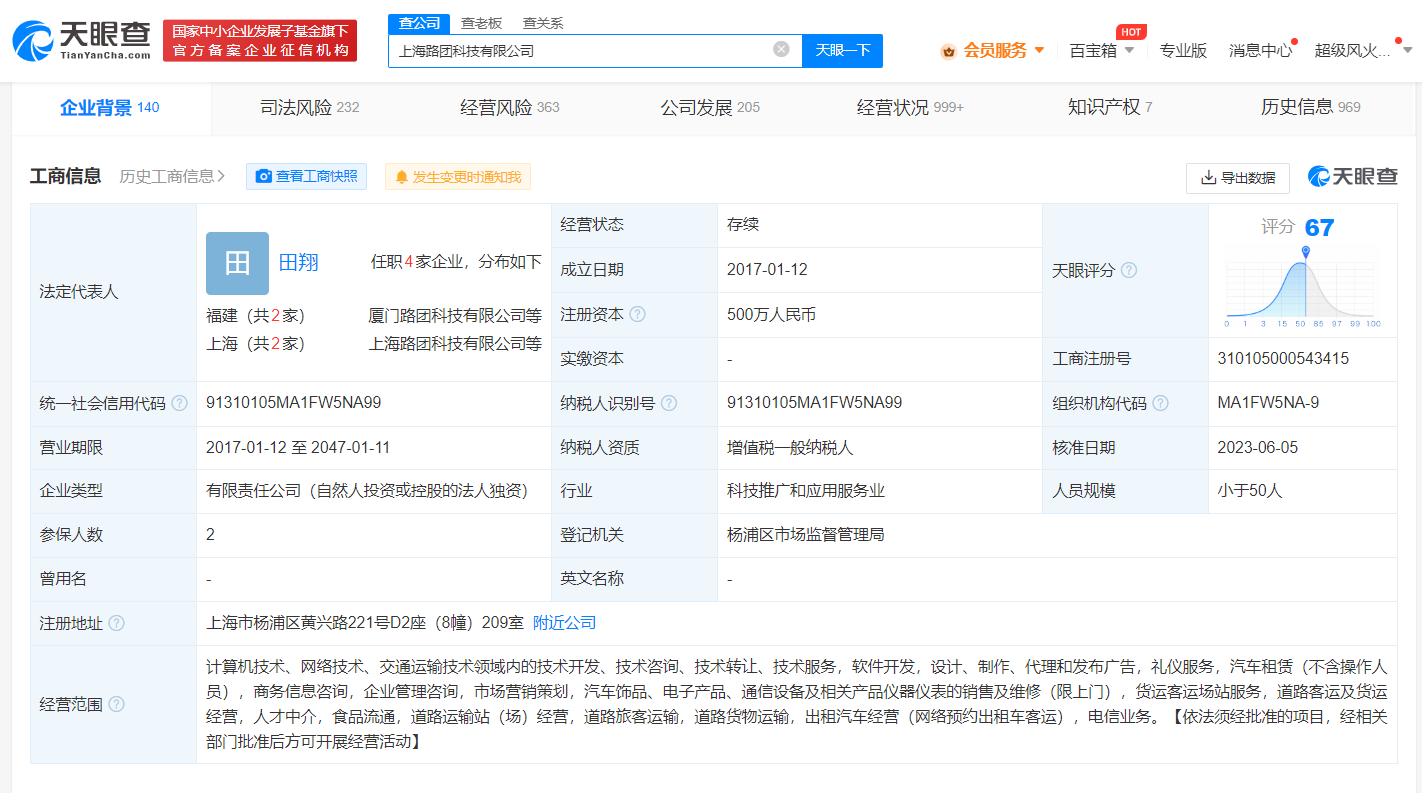Image resolution: width=1422 pixels, height=793 pixels.
Task: Click the 会员服务 crown icon
Action: (948, 50)
